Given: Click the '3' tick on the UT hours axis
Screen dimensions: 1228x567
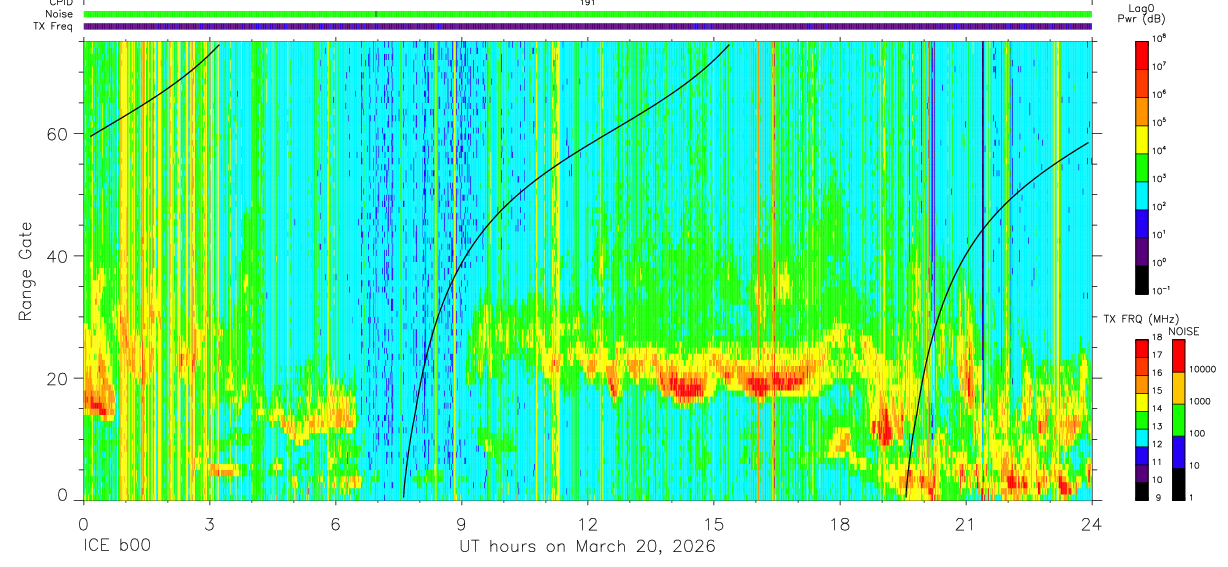Looking at the screenshot, I should tap(209, 523).
